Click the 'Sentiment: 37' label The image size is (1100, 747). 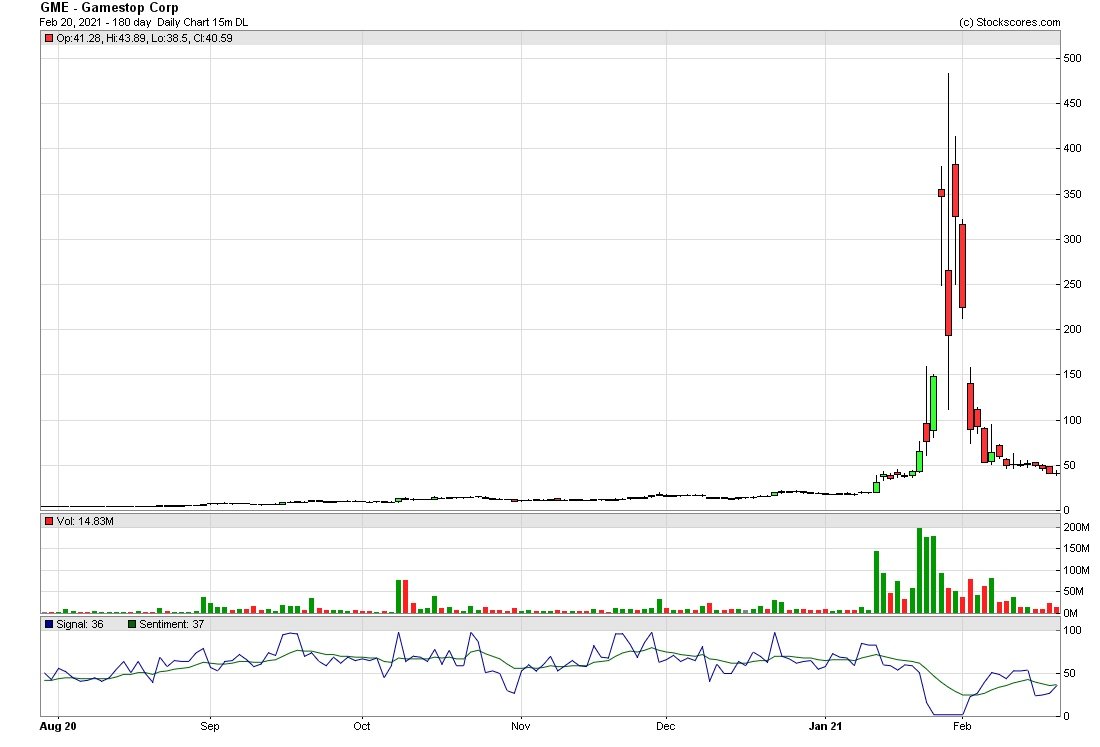(171, 624)
